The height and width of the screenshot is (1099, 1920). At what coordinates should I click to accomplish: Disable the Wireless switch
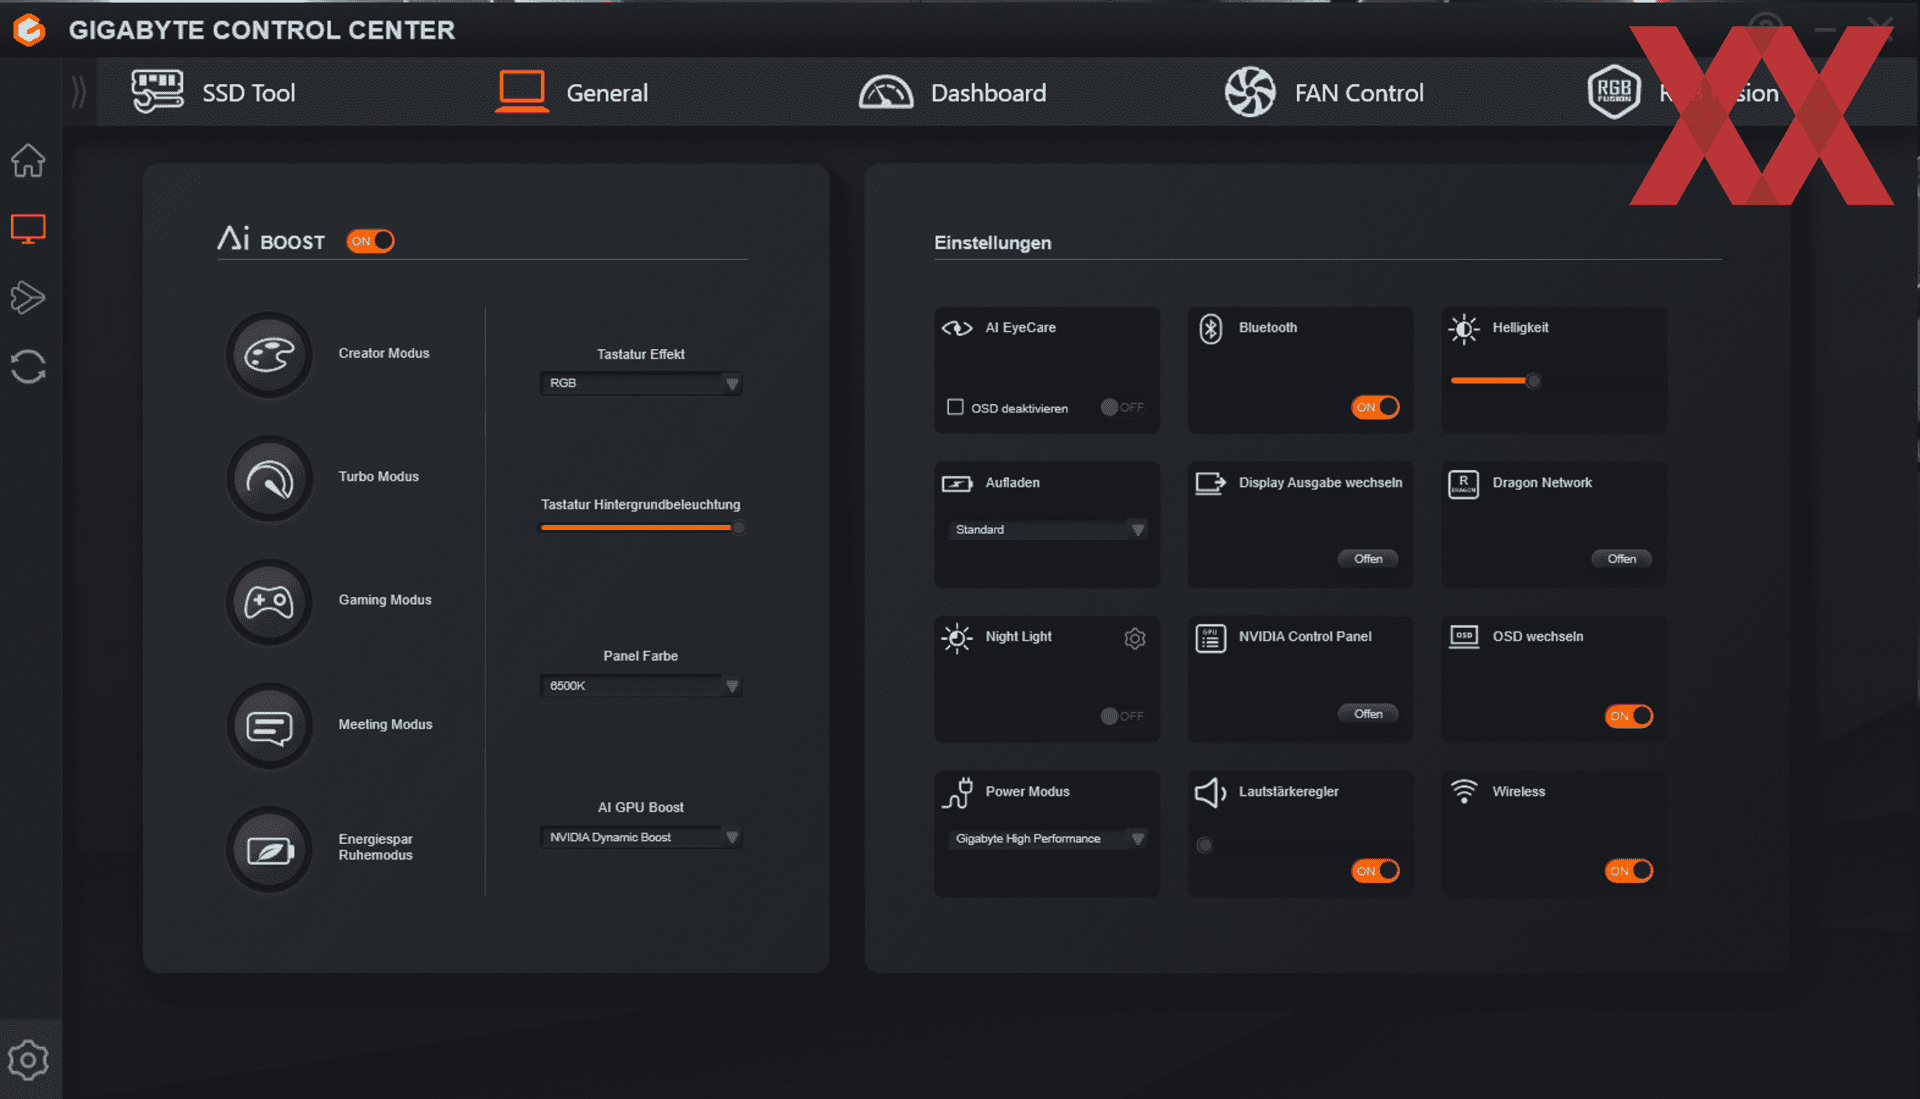[x=1629, y=871]
